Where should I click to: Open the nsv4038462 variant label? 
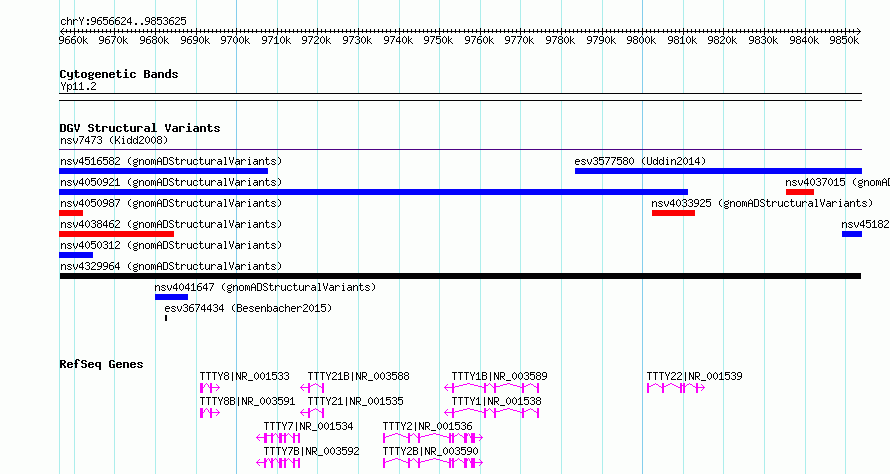click(x=171, y=224)
